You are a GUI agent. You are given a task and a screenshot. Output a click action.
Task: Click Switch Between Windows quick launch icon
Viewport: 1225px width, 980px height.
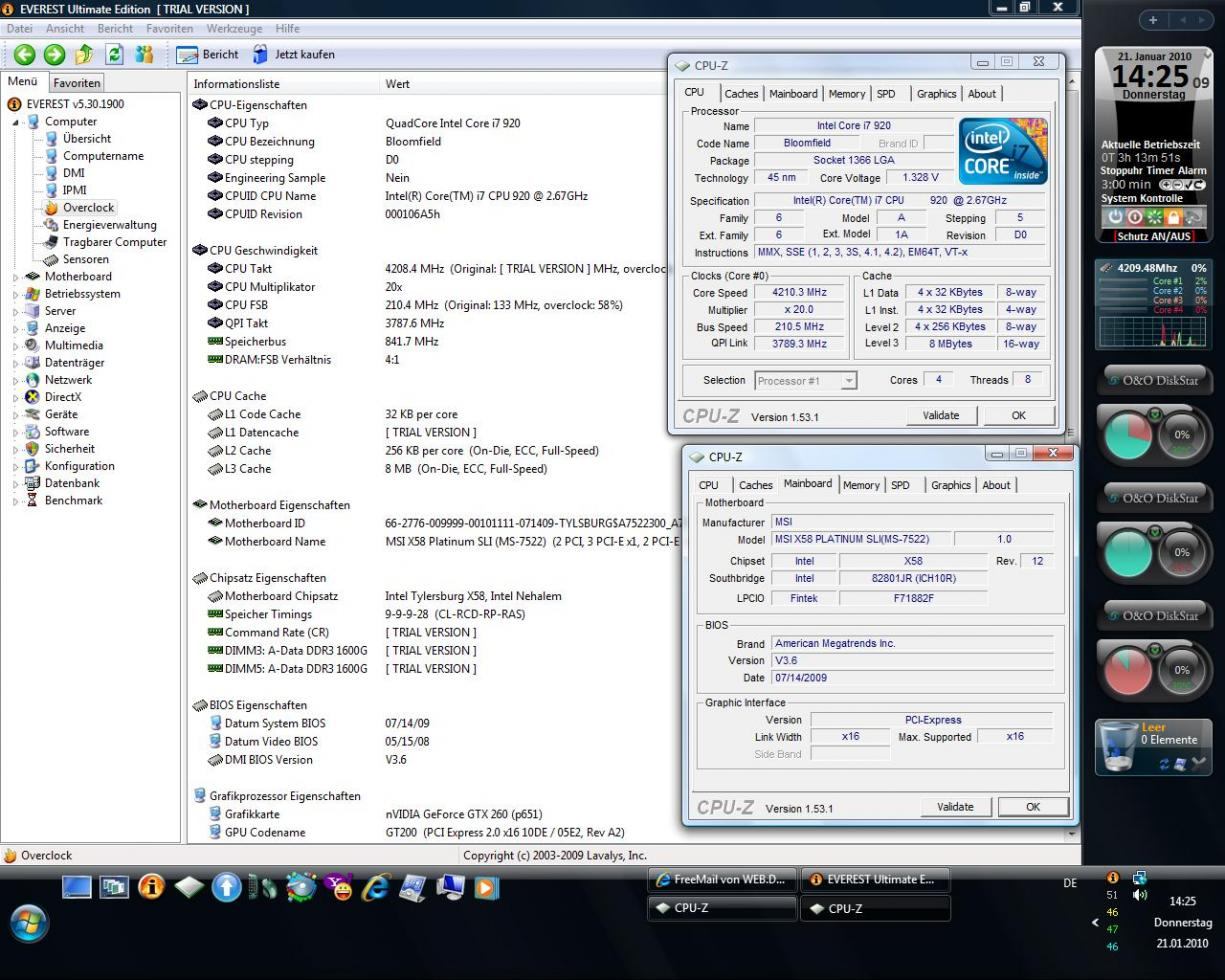[114, 887]
